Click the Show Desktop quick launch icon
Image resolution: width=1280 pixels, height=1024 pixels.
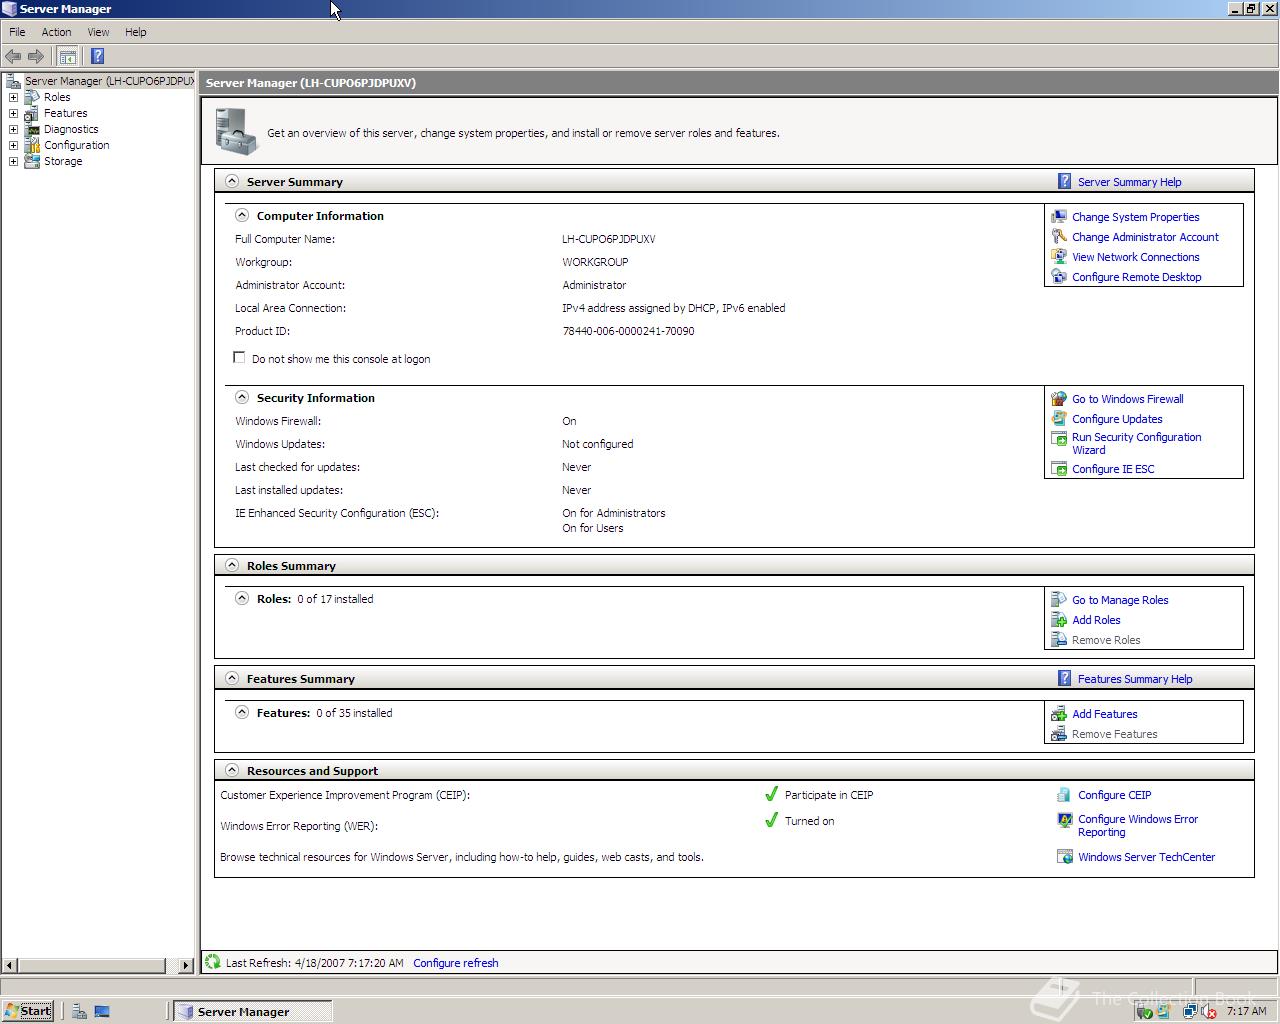[102, 1011]
